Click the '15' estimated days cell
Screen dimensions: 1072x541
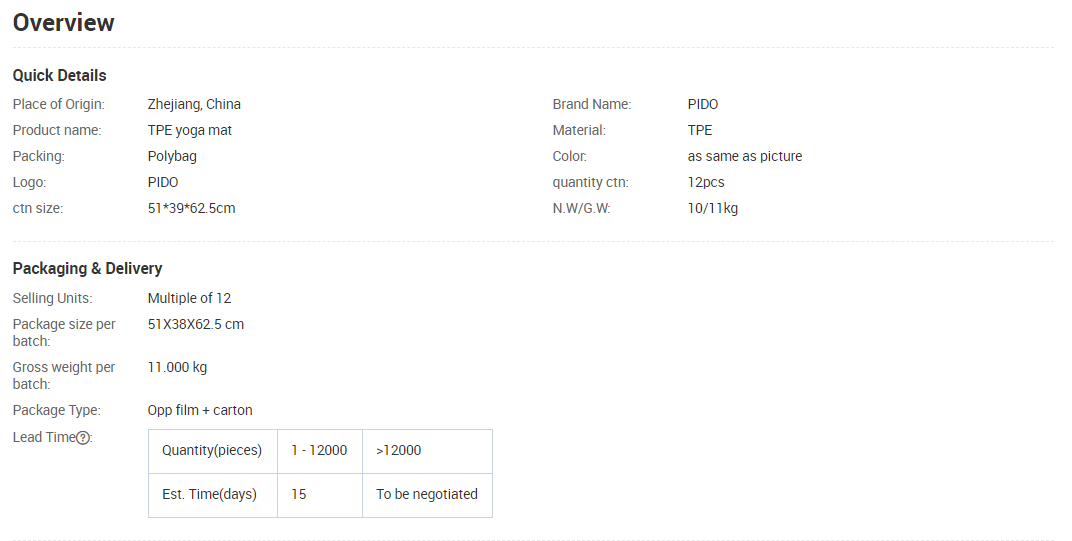tap(299, 494)
